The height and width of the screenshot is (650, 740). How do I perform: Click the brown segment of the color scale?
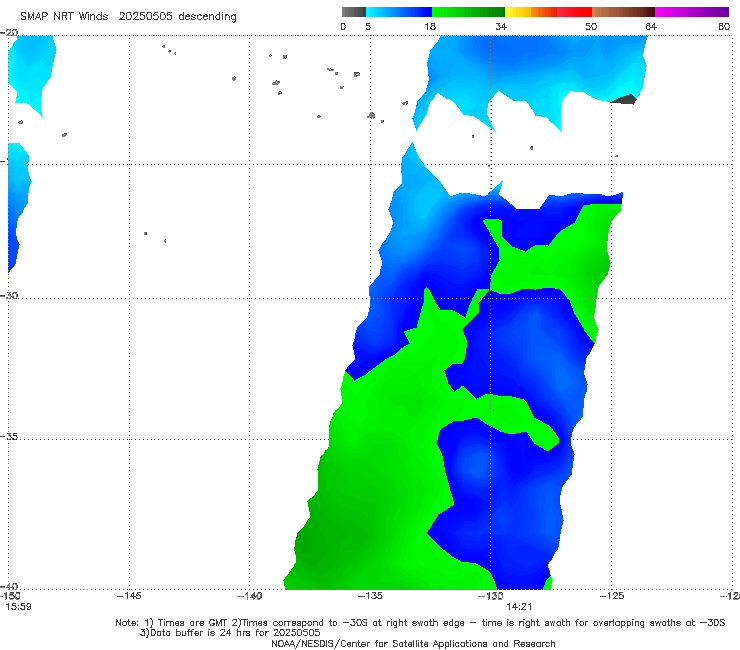pyautogui.click(x=623, y=12)
